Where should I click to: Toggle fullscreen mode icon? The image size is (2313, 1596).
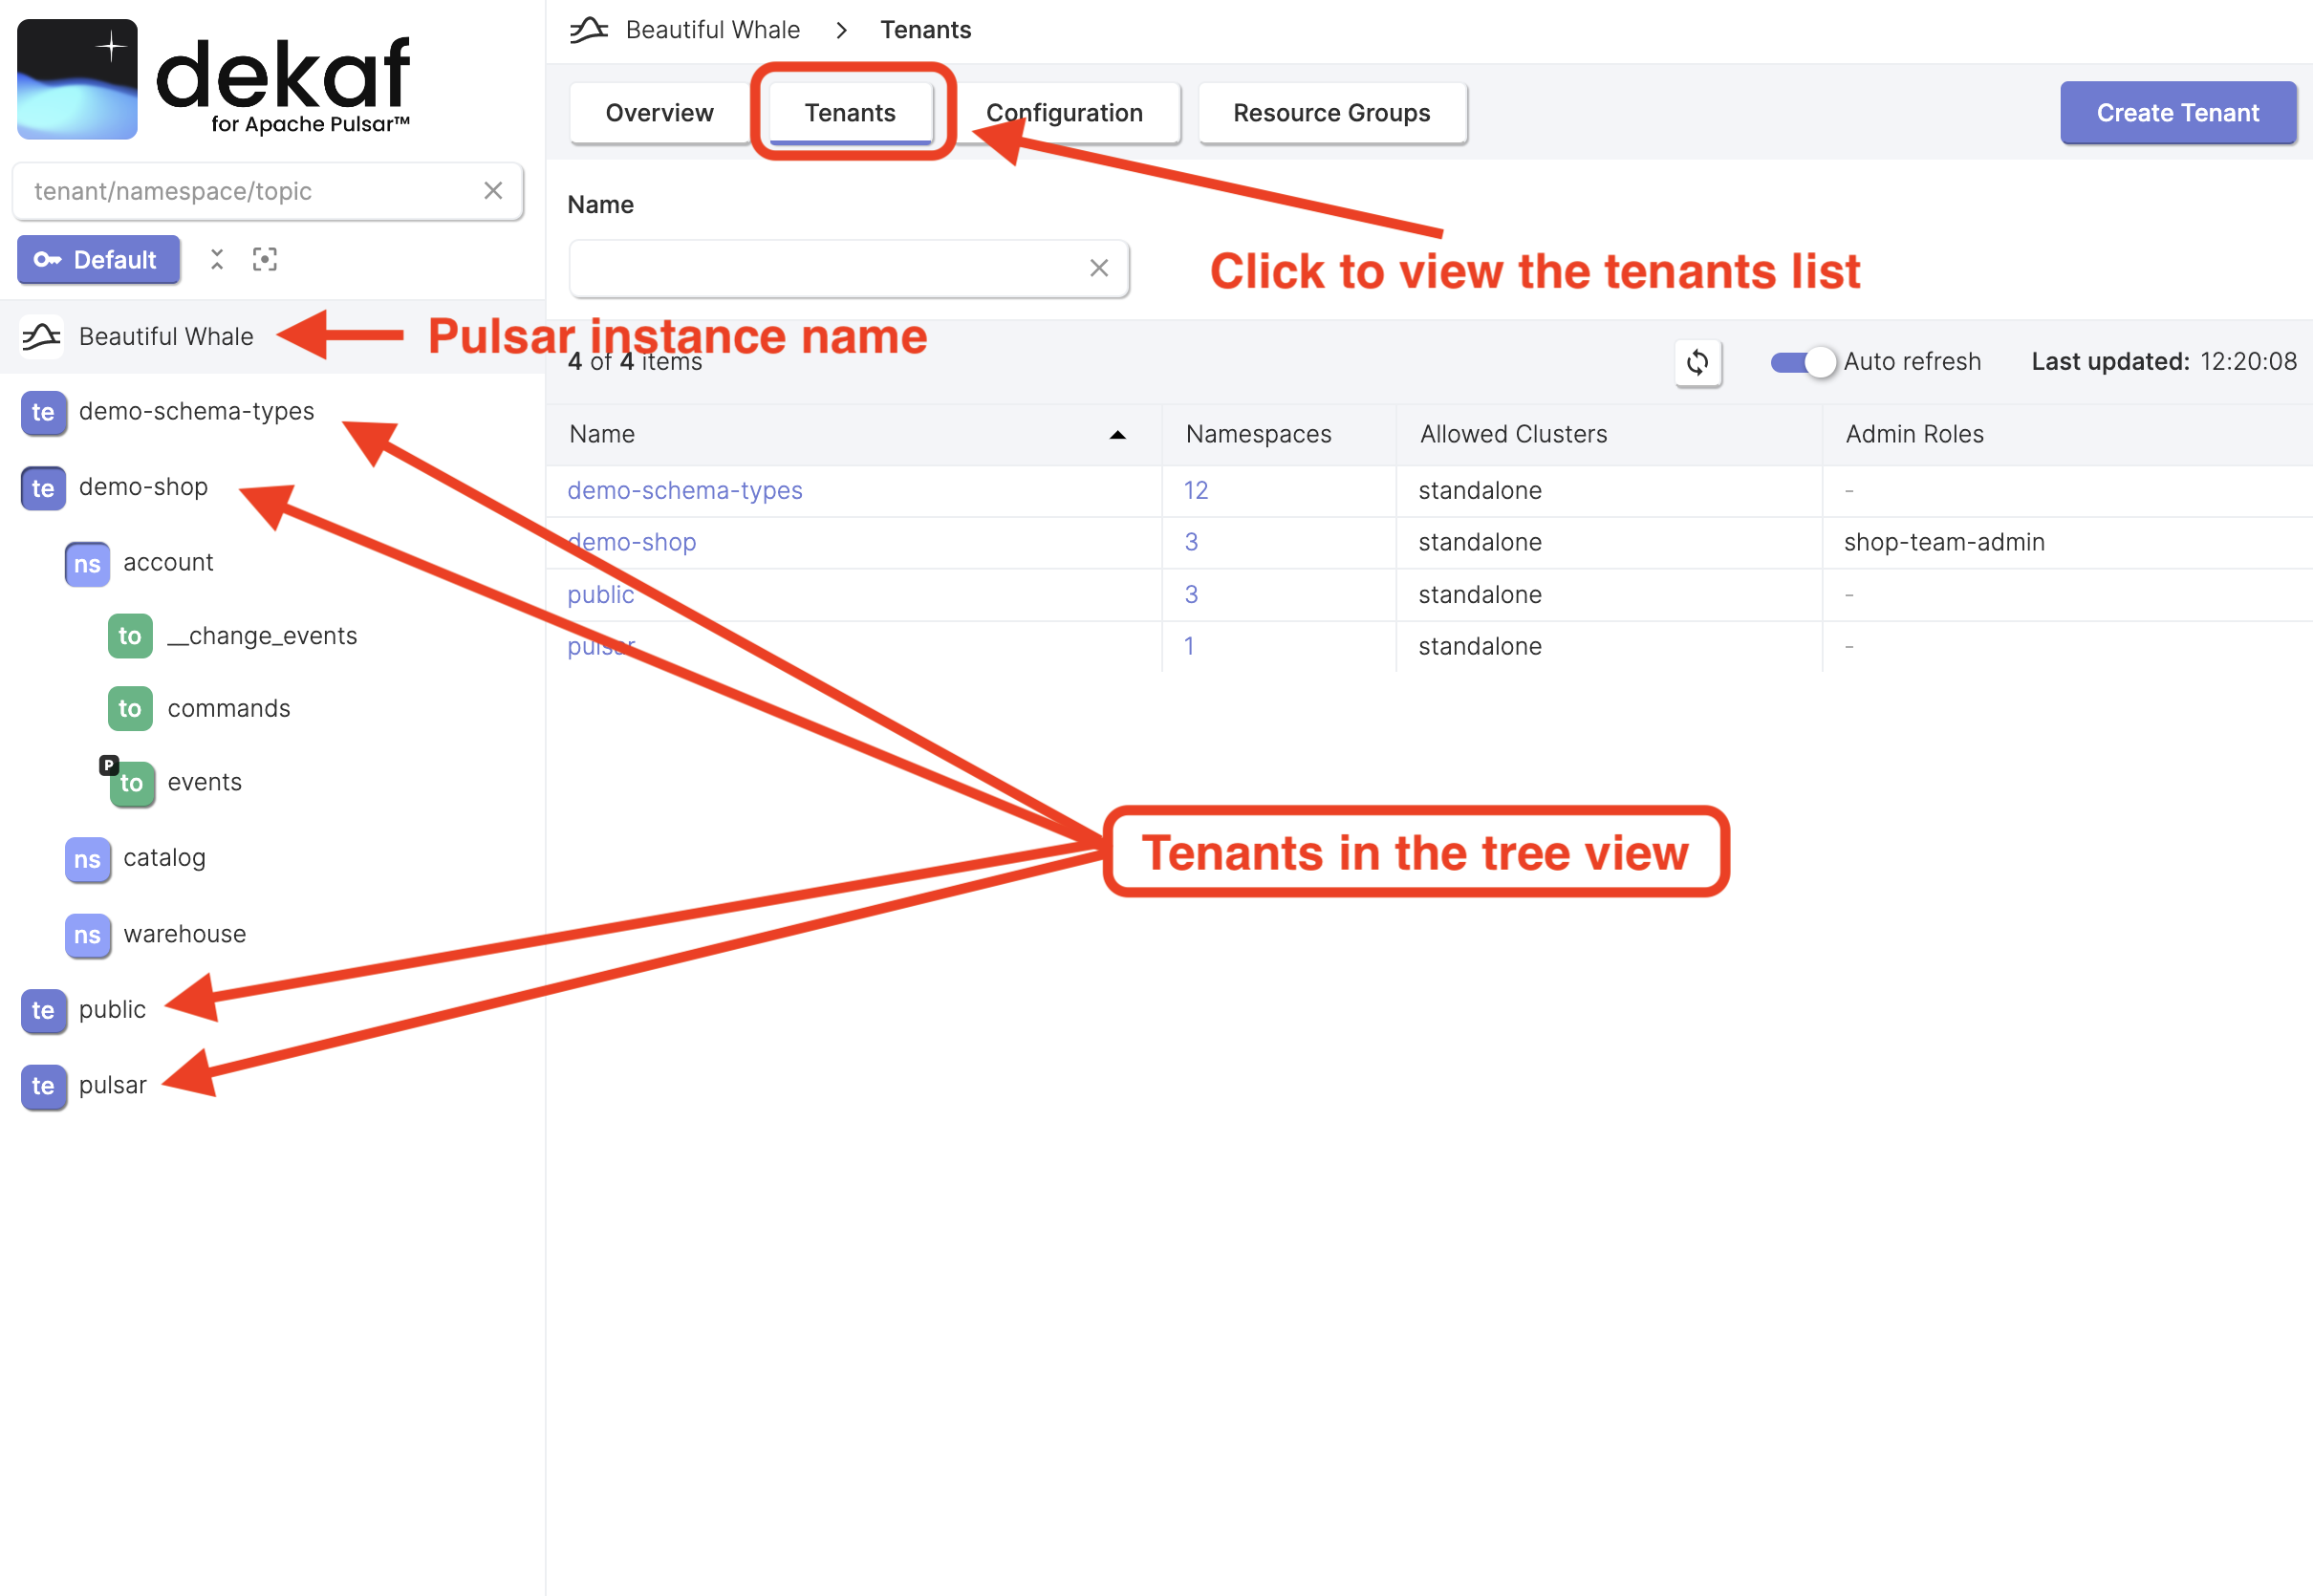(268, 260)
